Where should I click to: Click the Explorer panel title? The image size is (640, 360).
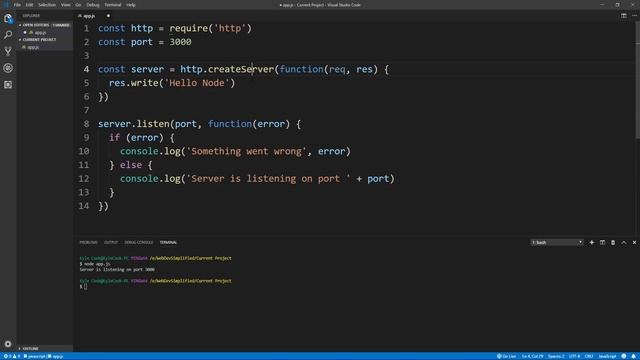coord(31,16)
